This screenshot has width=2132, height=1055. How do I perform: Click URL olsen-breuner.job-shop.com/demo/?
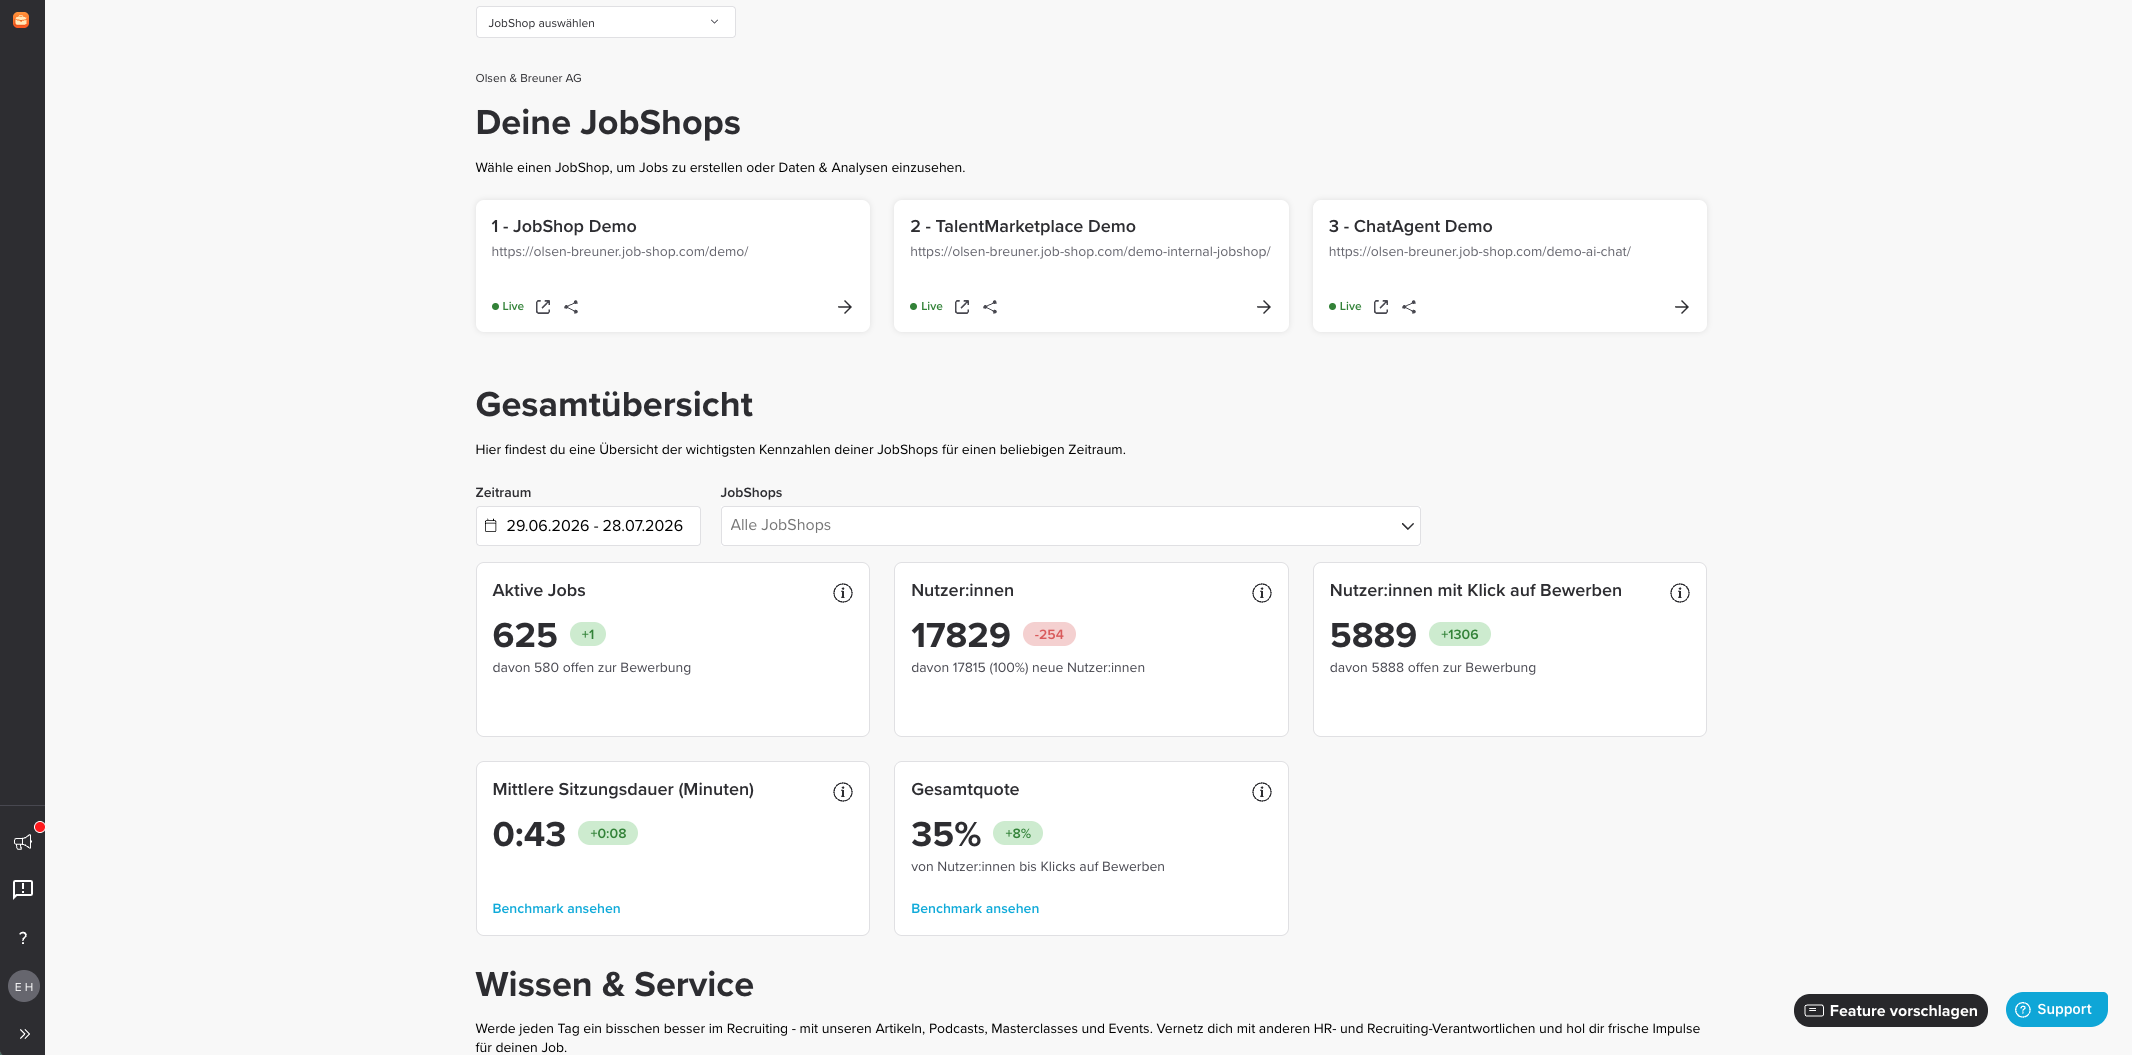coord(620,252)
